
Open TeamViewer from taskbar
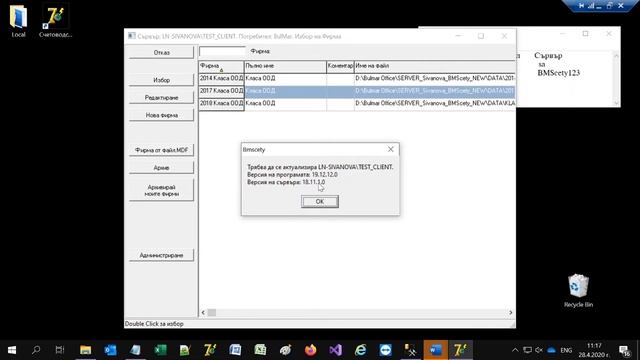click(x=385, y=350)
